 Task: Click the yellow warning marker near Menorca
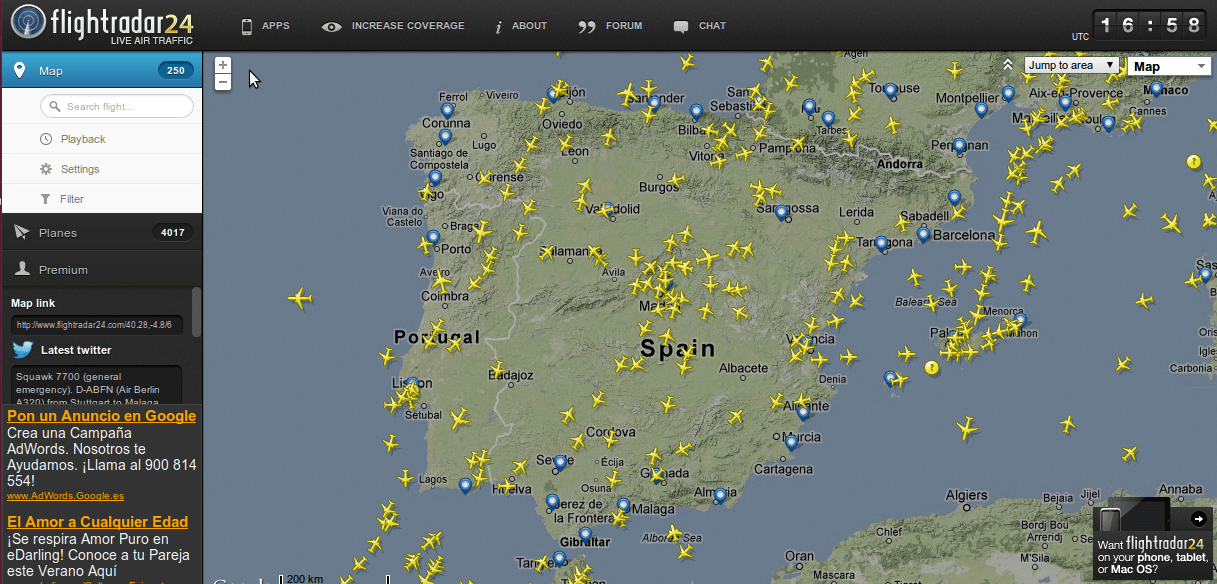pyautogui.click(x=932, y=368)
